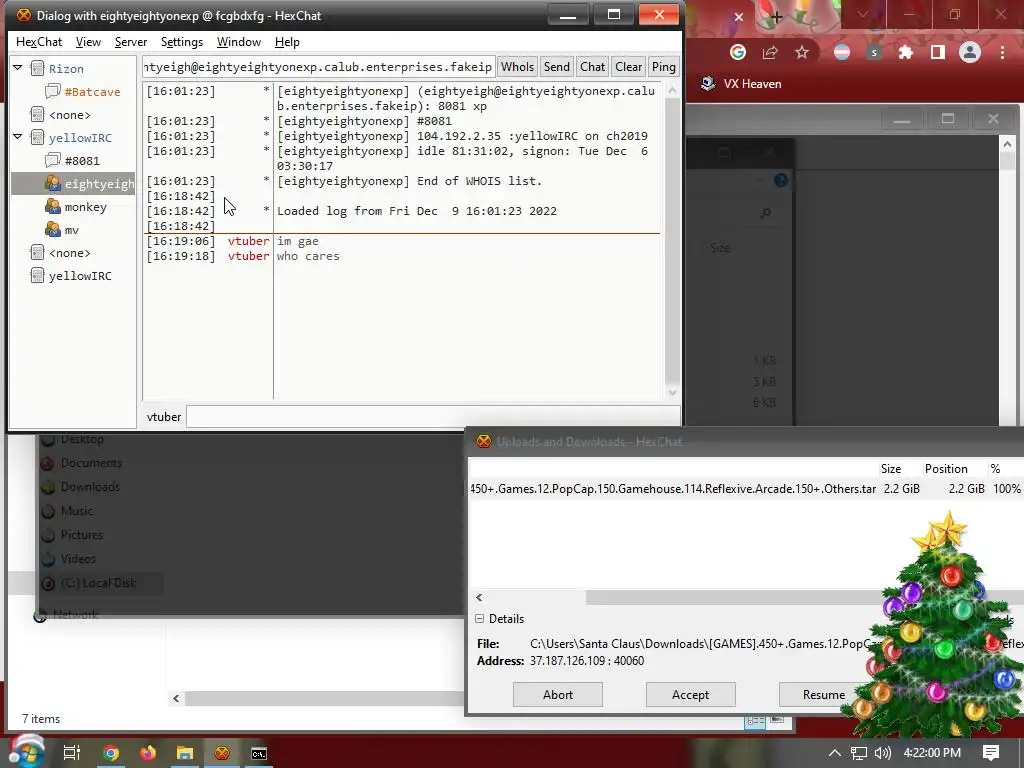1024x768 pixels.
Task: Click the Ping button
Action: (664, 67)
